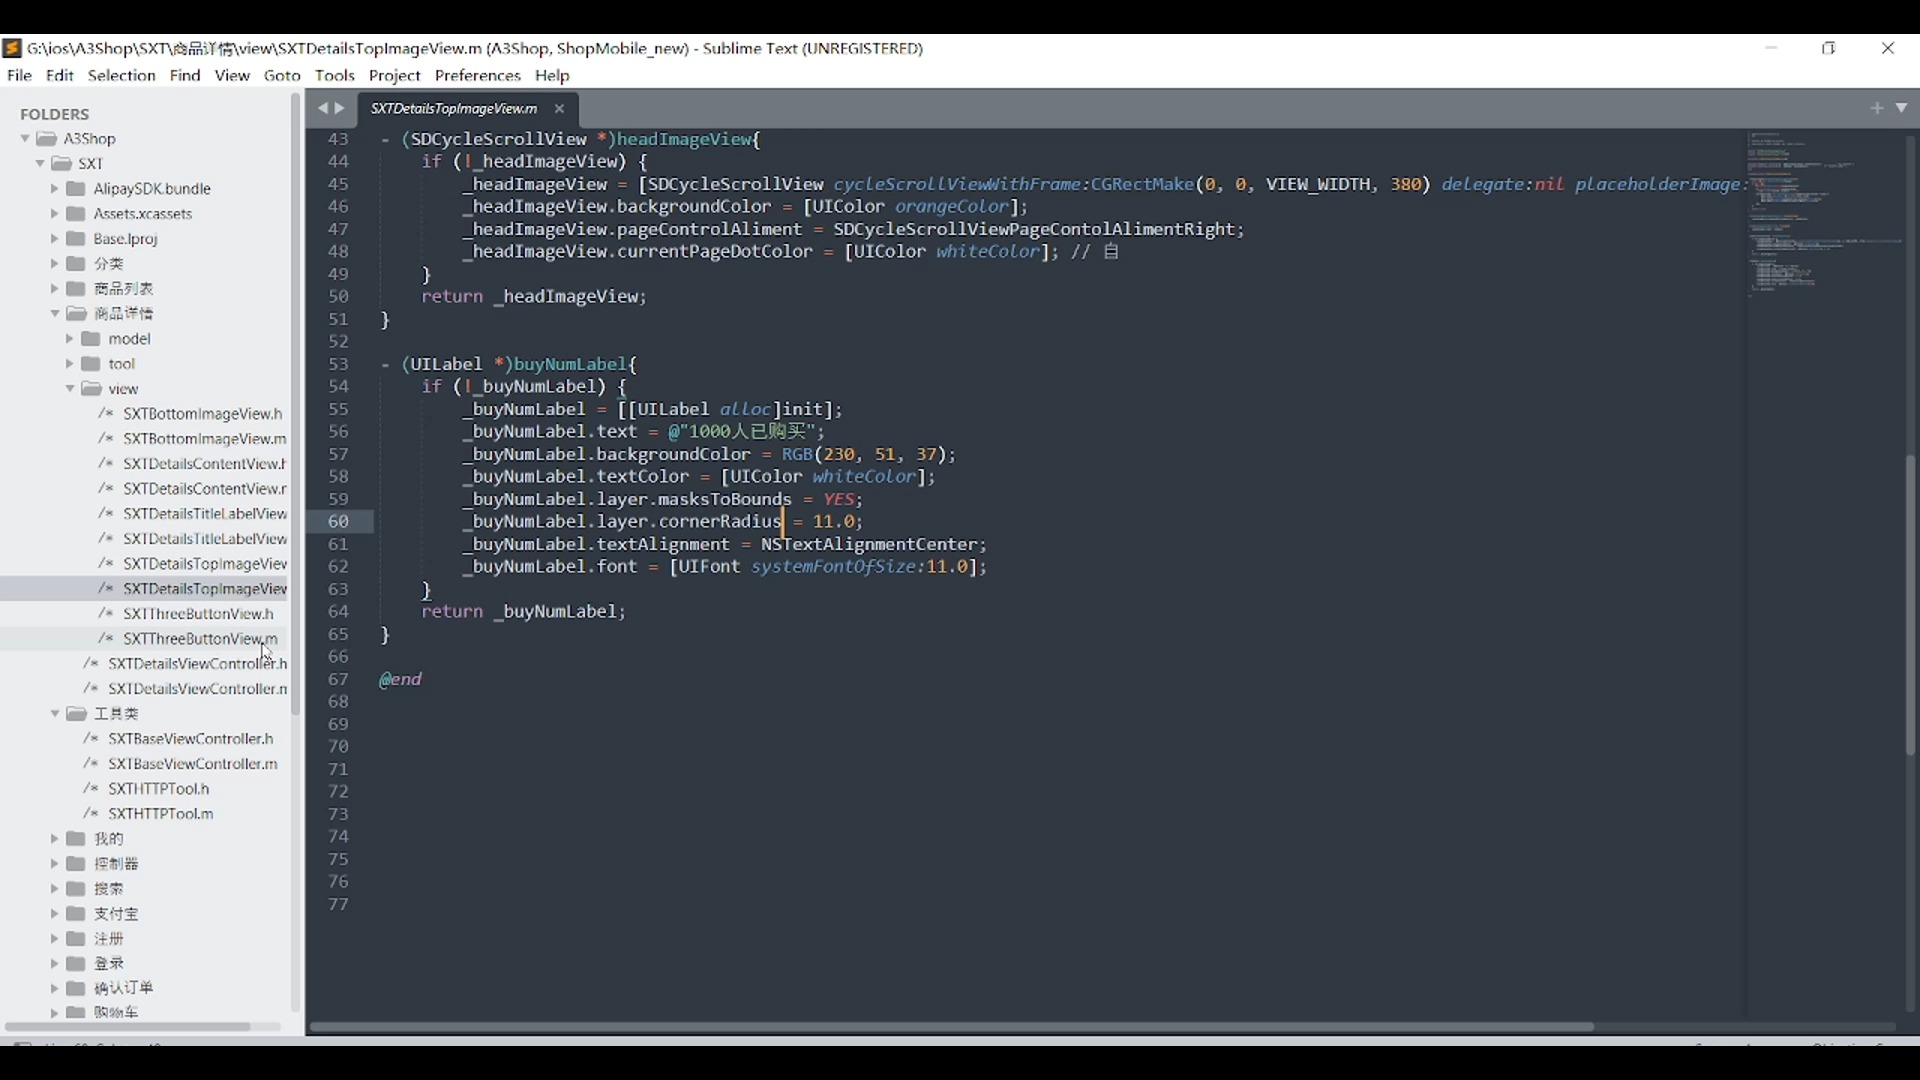Click the 登录 folder icon
1920x1080 pixels.
(75, 963)
